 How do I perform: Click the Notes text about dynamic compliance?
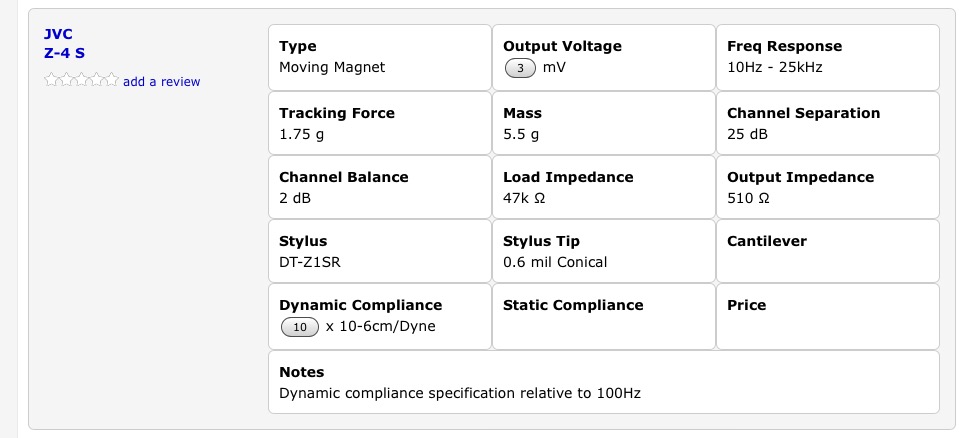[459, 393]
